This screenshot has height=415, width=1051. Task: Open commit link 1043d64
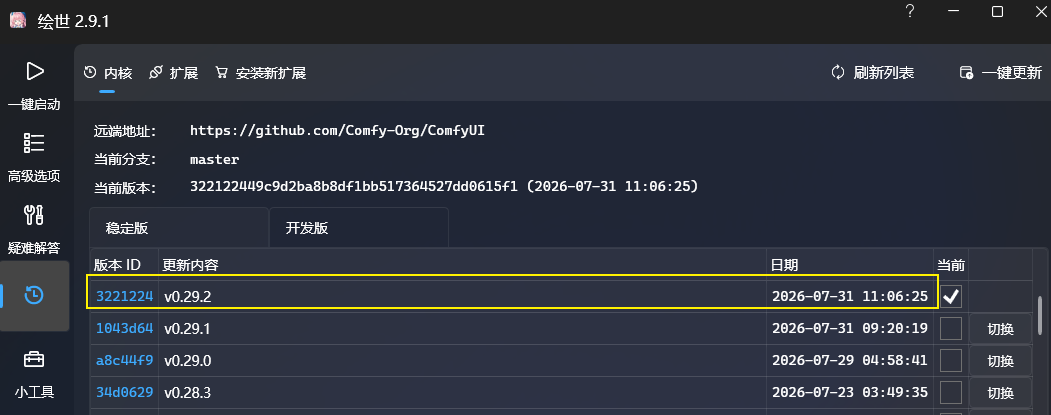(x=125, y=329)
